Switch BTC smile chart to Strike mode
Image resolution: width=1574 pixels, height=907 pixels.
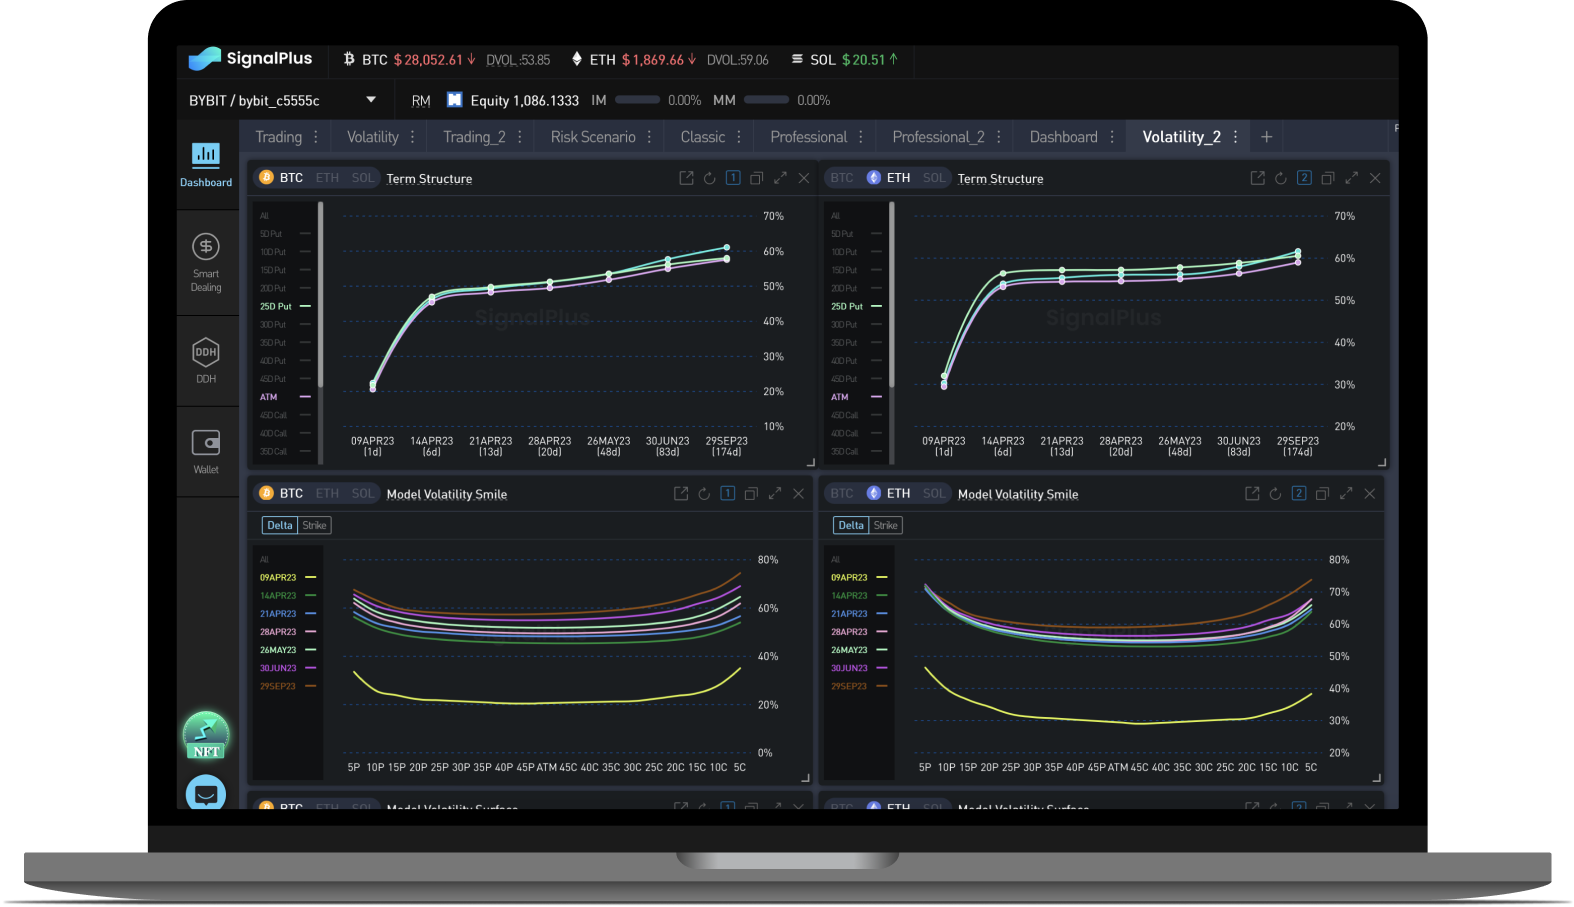pos(314,525)
